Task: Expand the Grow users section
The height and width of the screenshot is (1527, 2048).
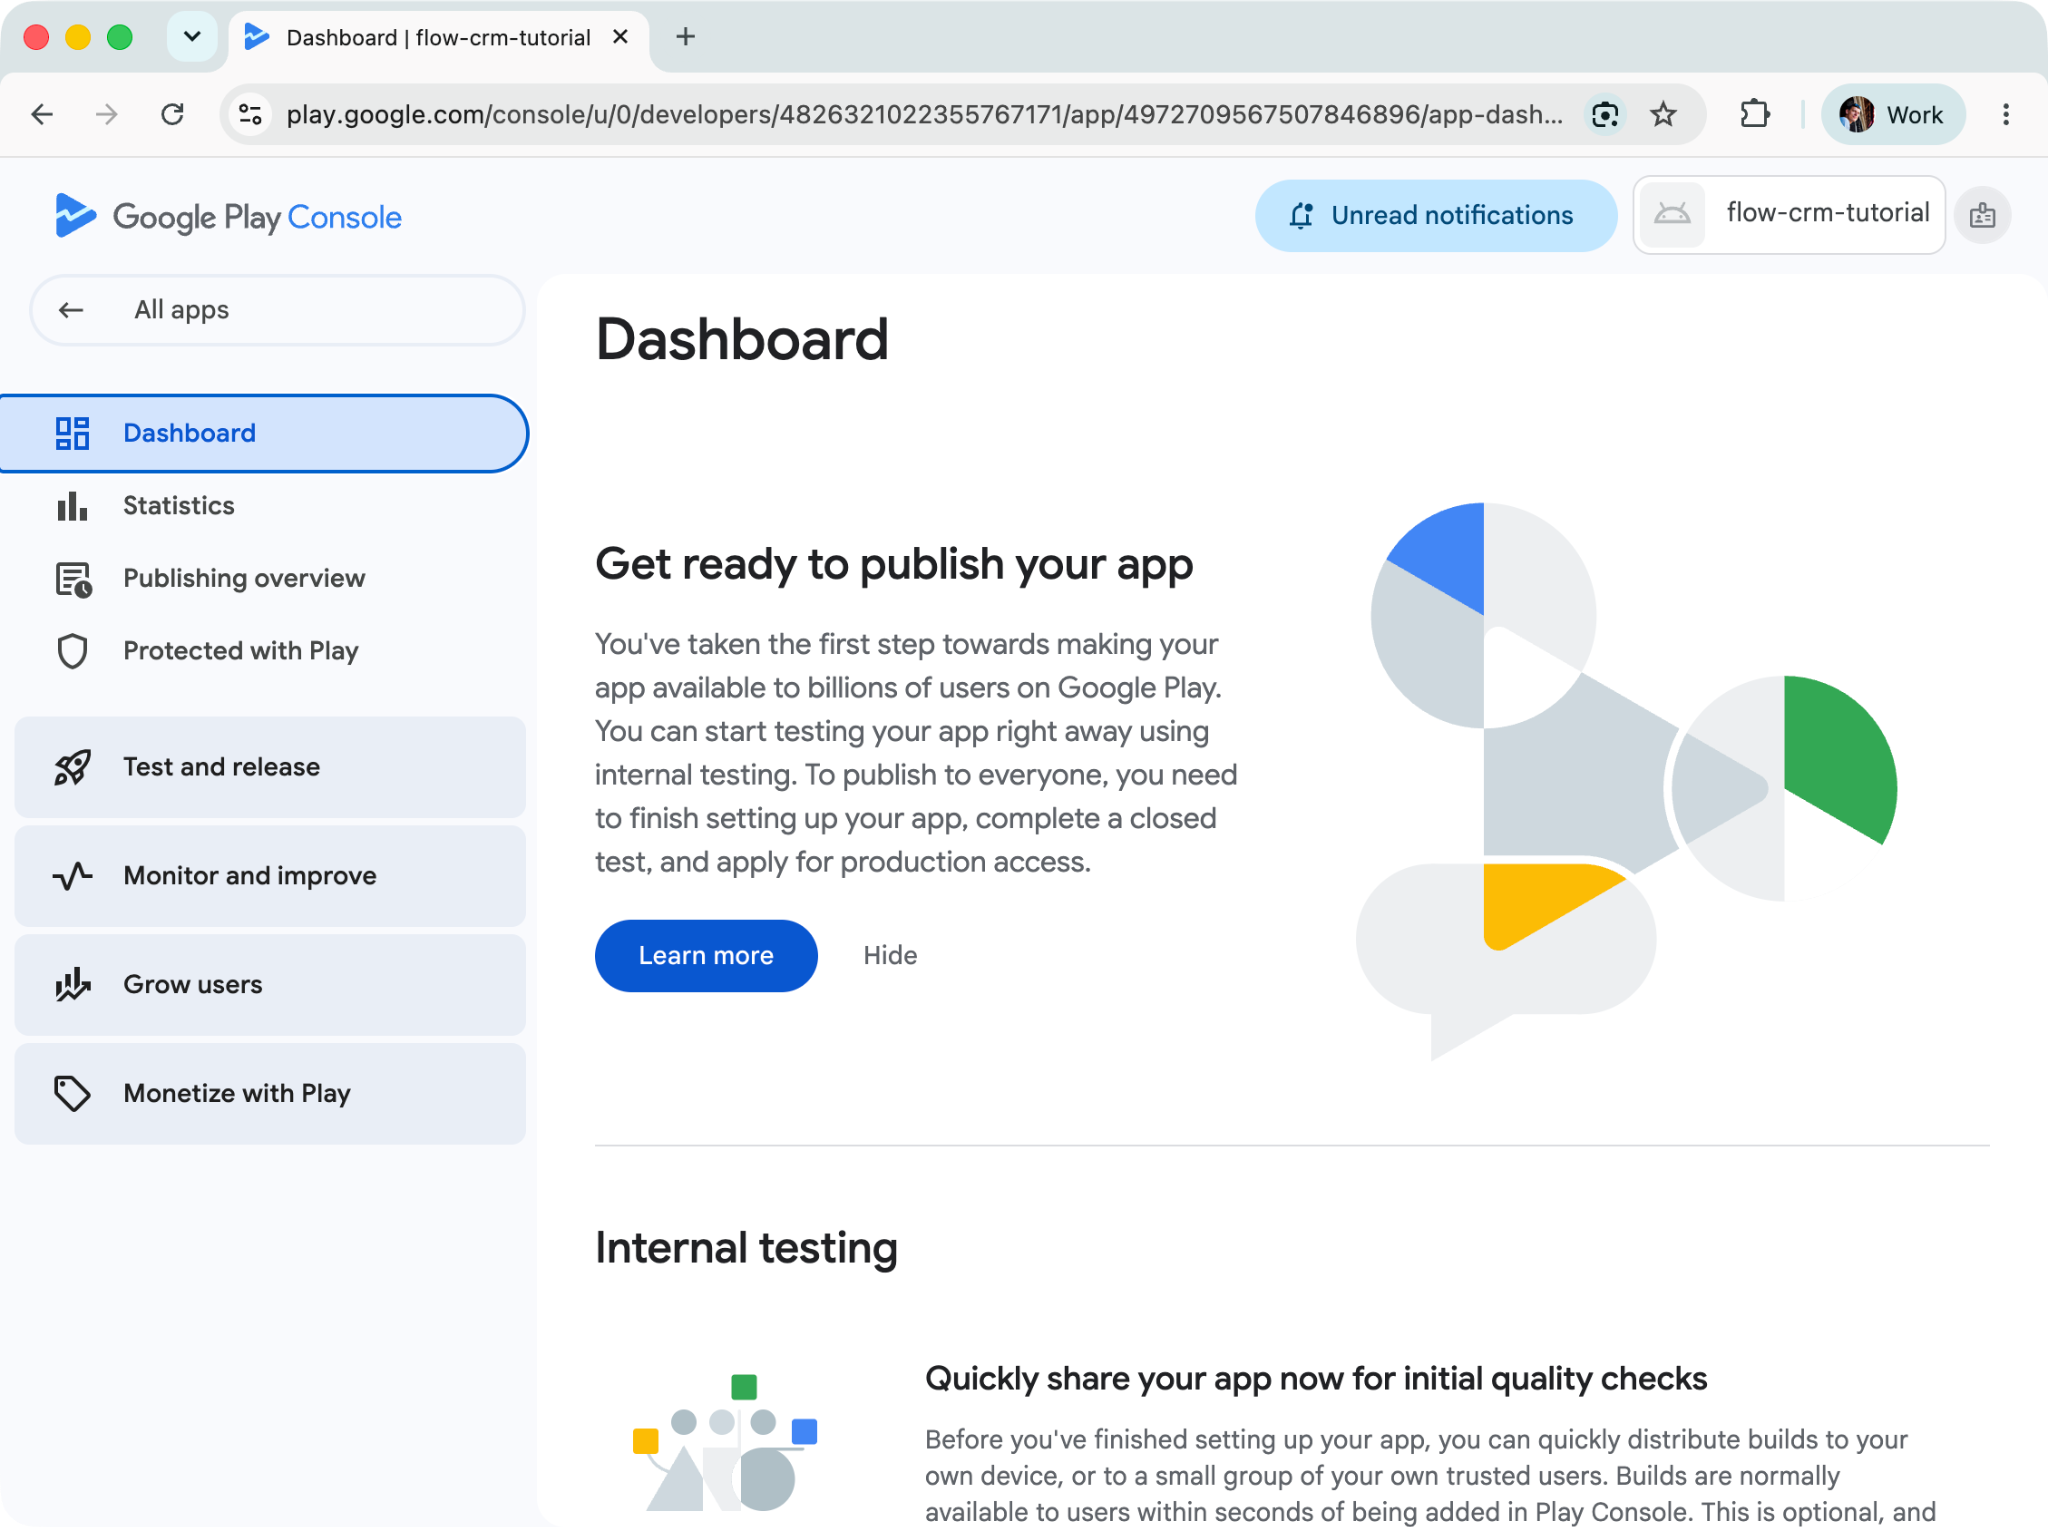Action: (270, 985)
